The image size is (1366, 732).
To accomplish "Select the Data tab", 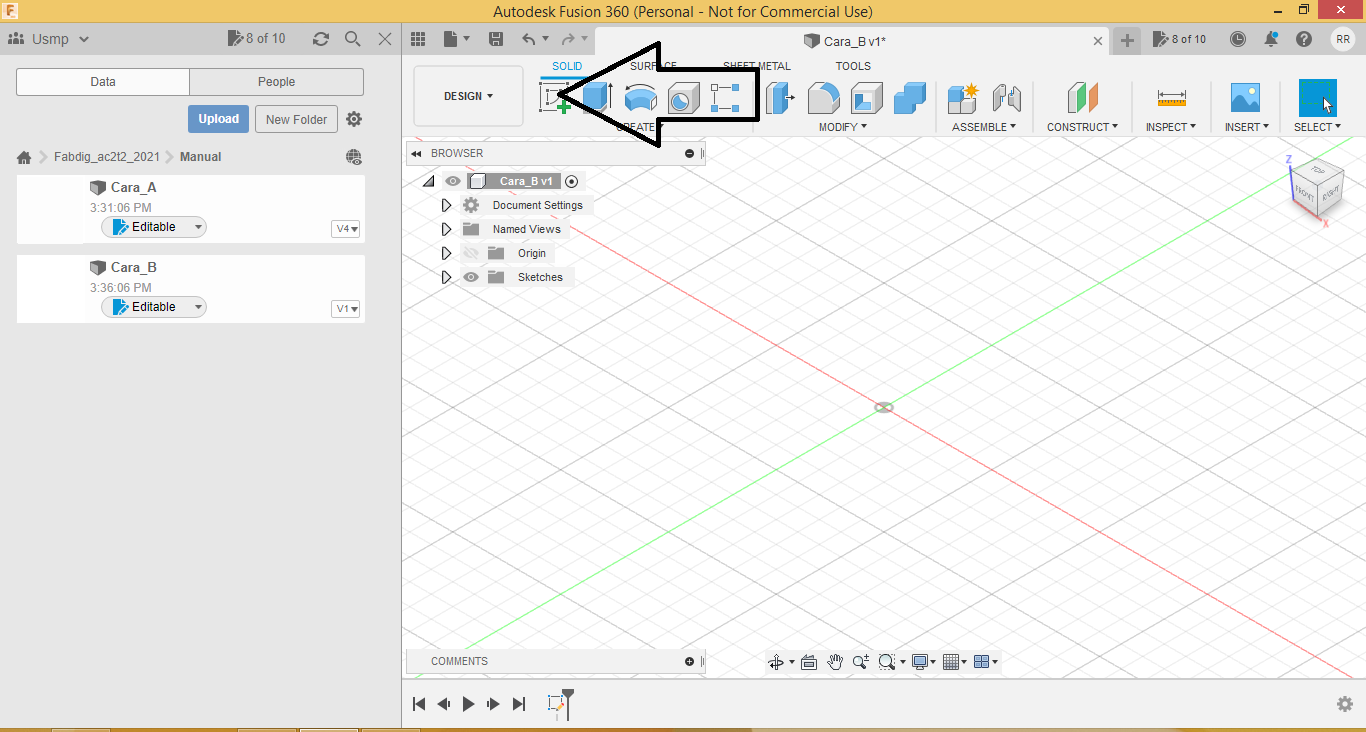I will [103, 82].
